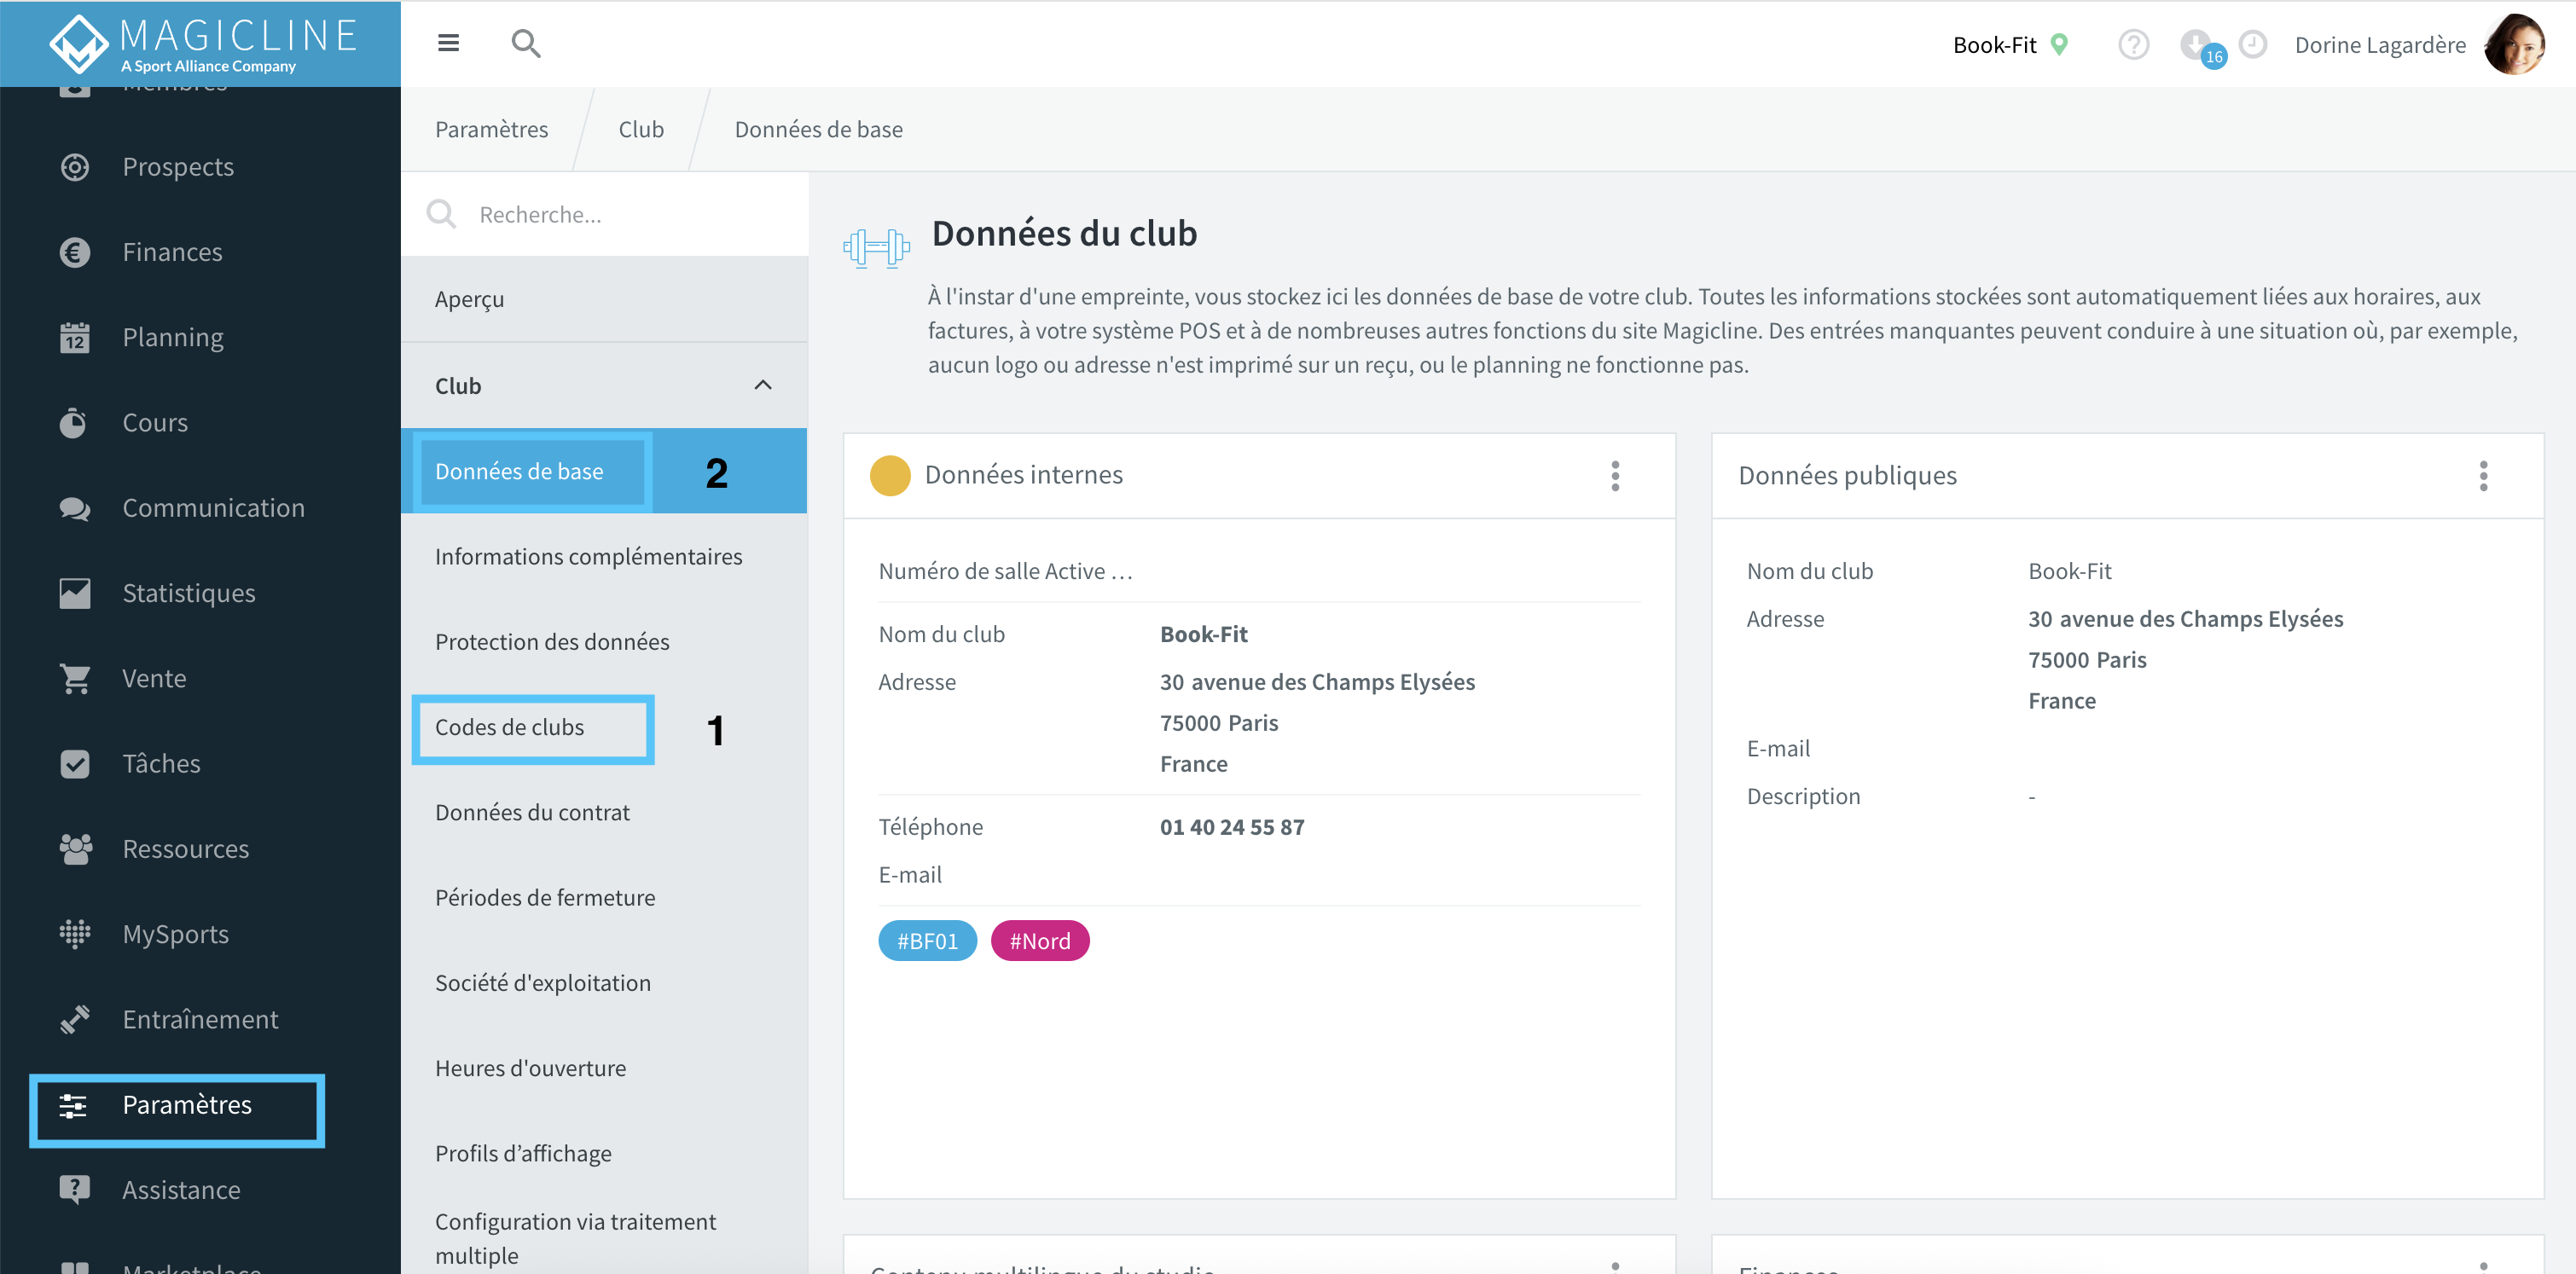Select Aperçu in settings list
2576x1274 pixels.
(604, 299)
